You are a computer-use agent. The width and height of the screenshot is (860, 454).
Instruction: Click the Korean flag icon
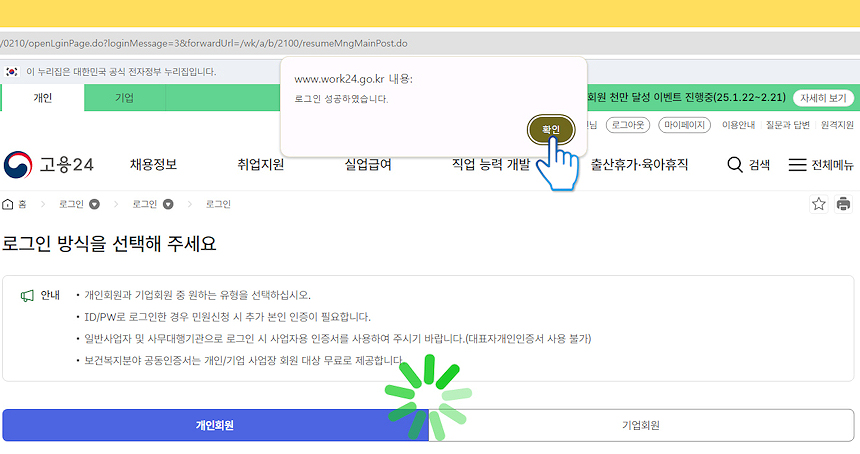[12, 72]
